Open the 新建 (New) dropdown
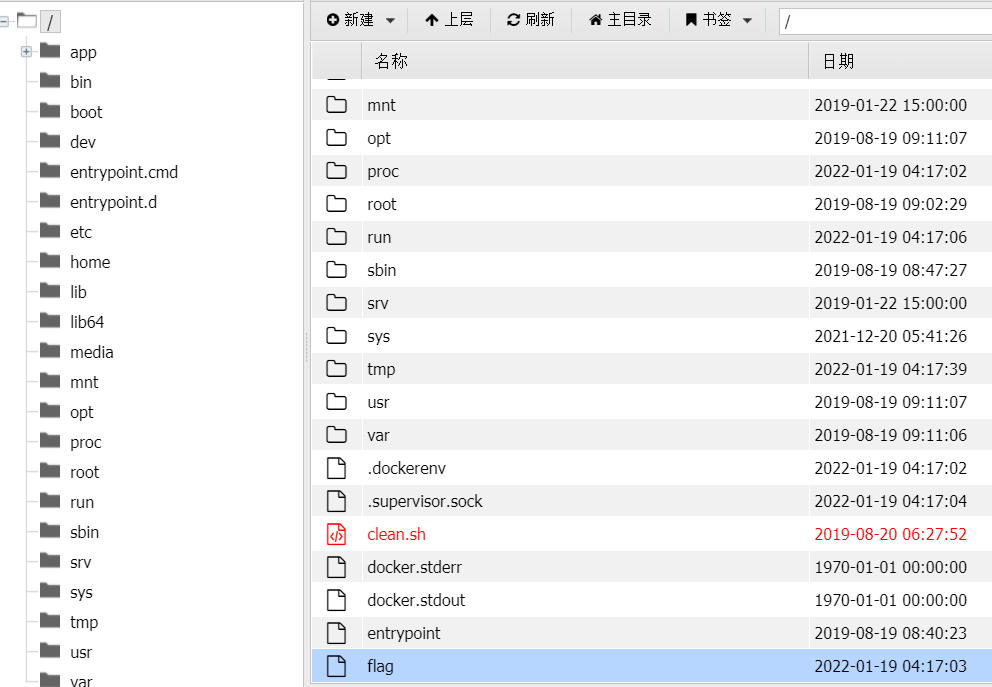Viewport: 992px width, 687px height. coord(361,20)
